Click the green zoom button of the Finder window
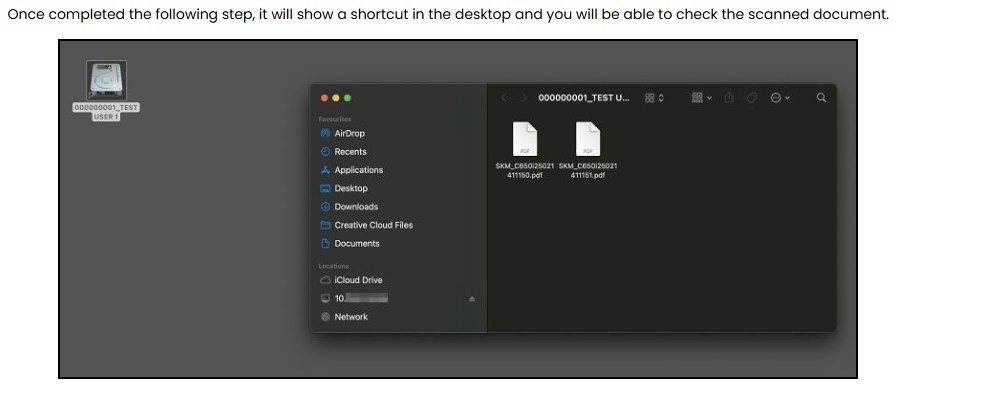 coord(347,98)
